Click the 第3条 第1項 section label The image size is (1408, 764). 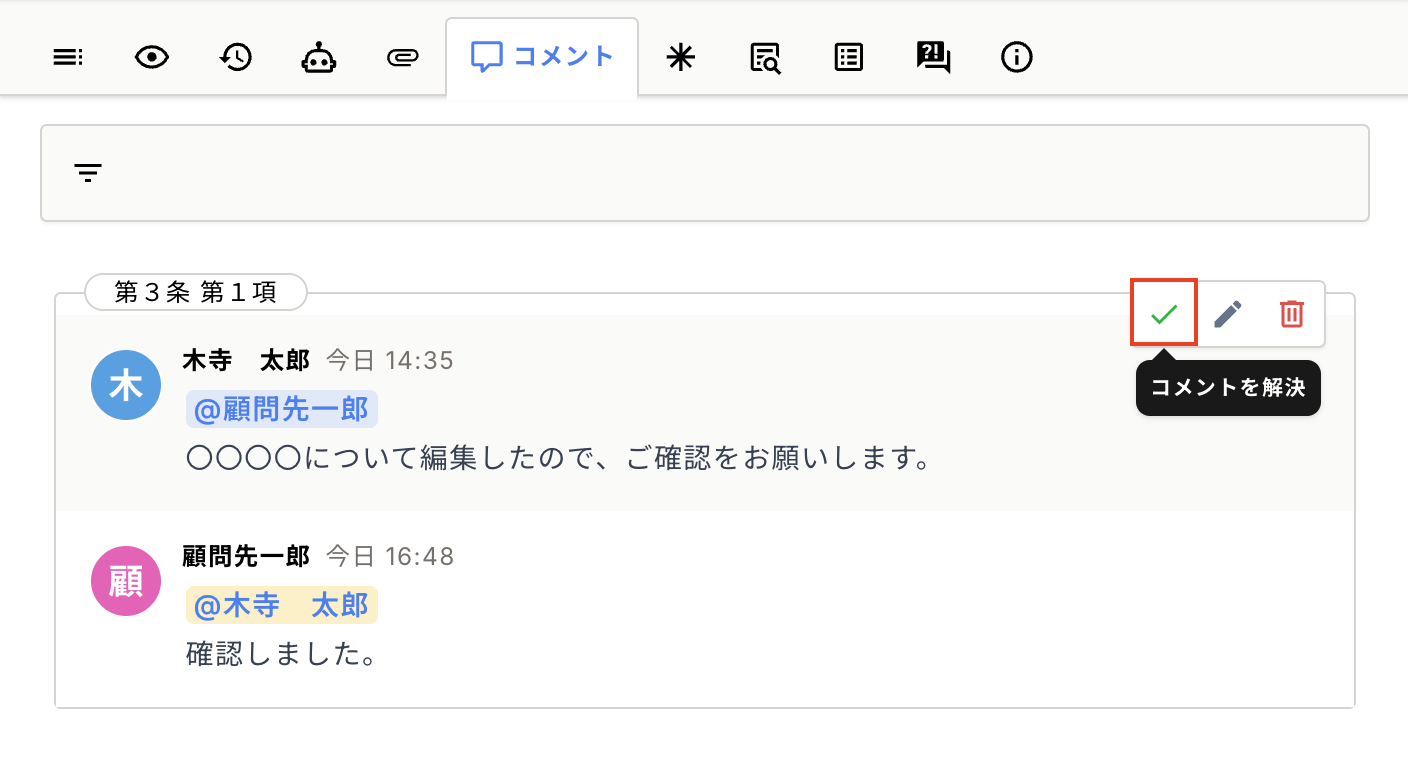[196, 292]
